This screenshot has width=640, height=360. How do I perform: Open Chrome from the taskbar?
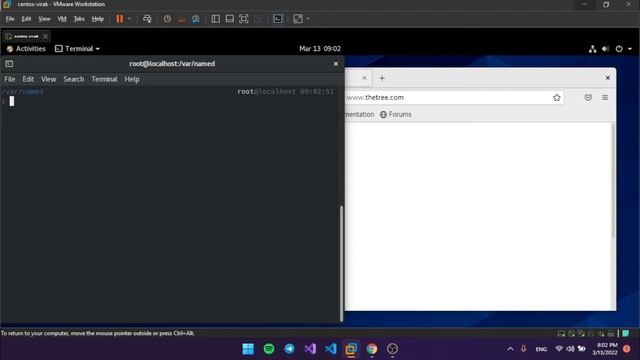pos(372,349)
